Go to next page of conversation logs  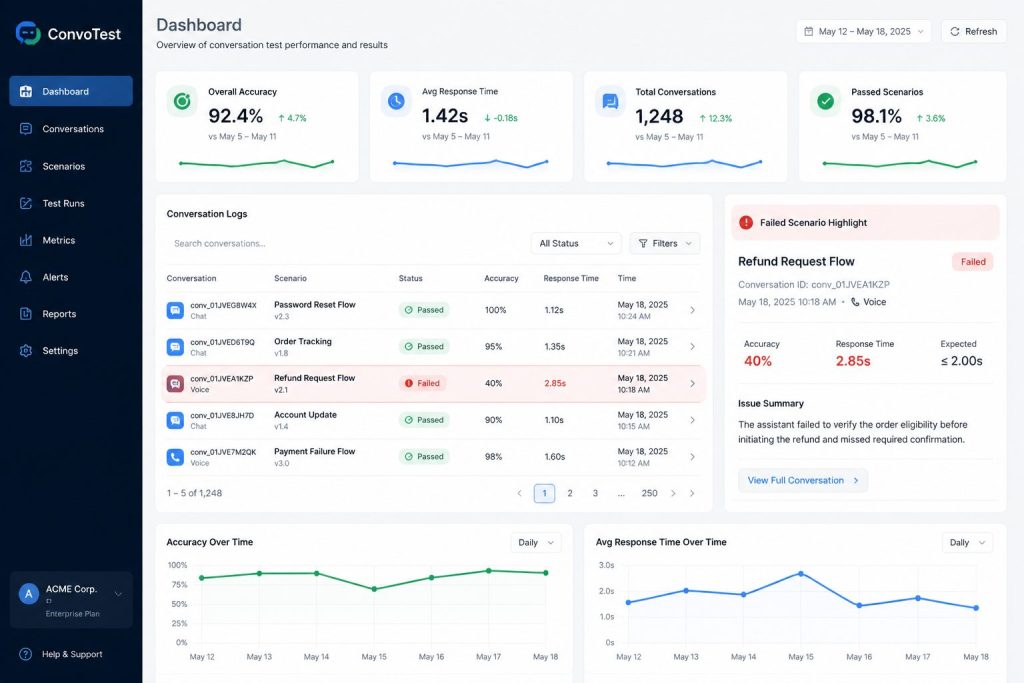point(673,493)
